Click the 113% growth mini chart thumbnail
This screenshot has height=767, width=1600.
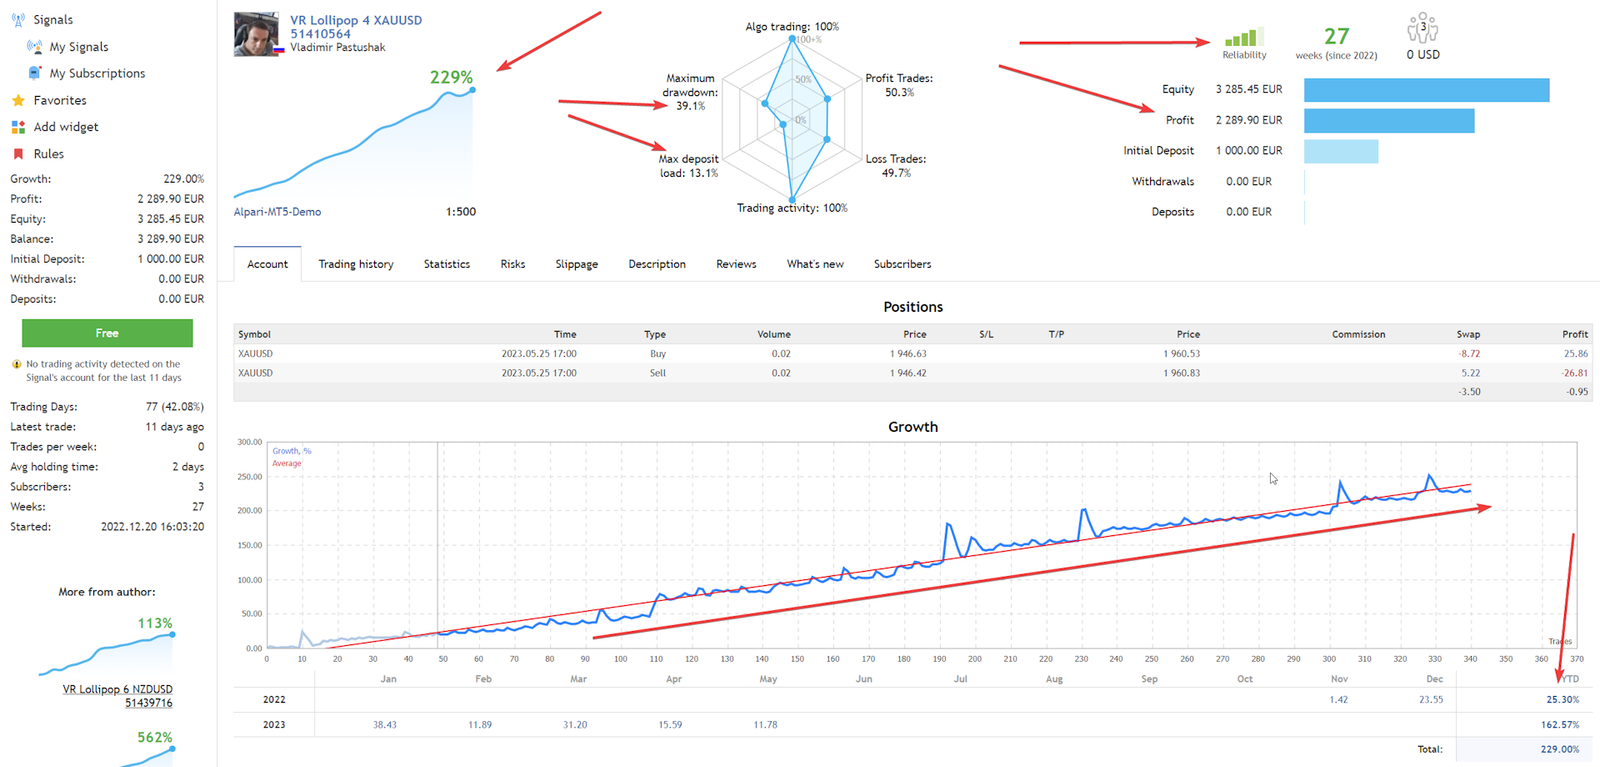pos(107,646)
